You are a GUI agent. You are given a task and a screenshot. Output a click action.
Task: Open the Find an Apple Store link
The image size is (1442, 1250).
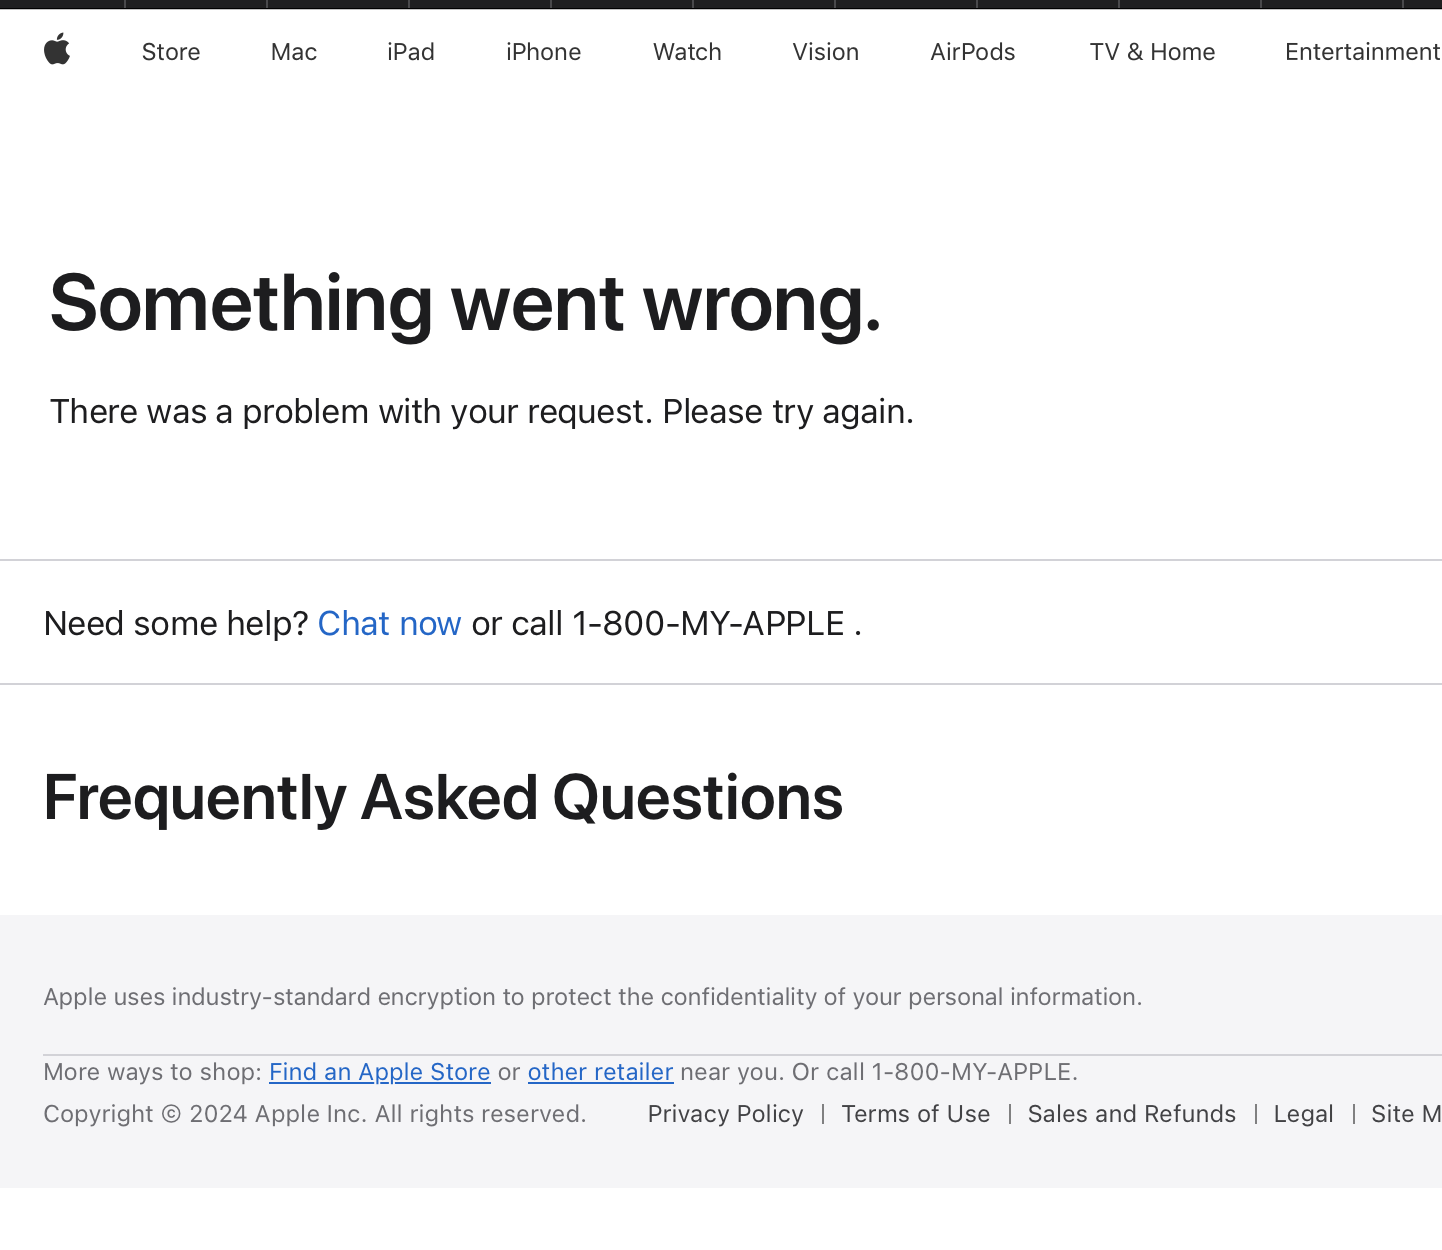380,1072
